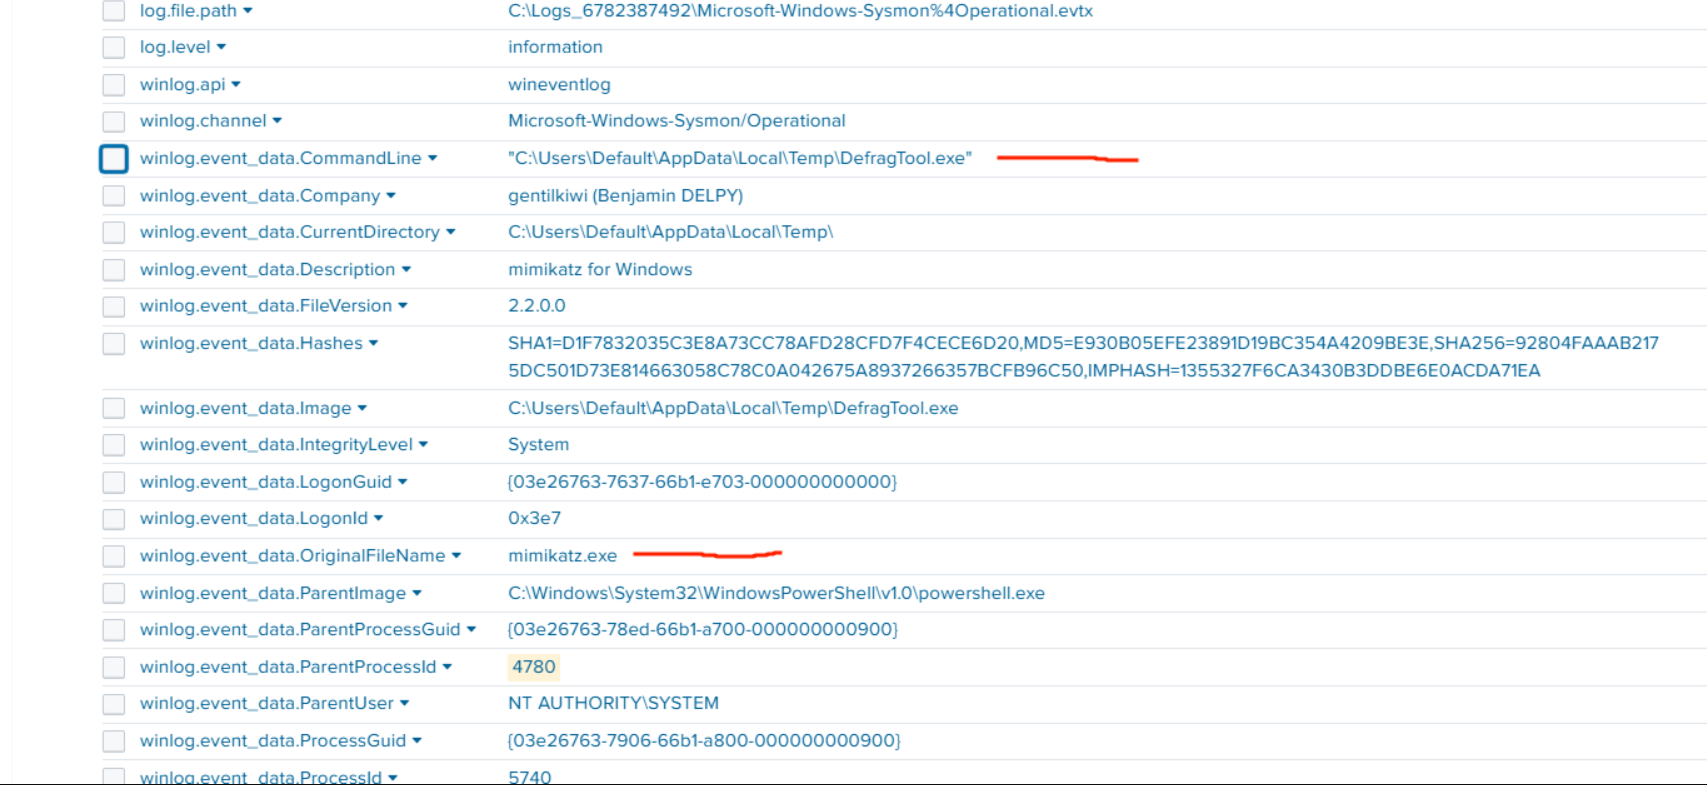Open the IntegrityLevel field dropdown
Image resolution: width=1707 pixels, height=785 pixels.
[x=423, y=445]
